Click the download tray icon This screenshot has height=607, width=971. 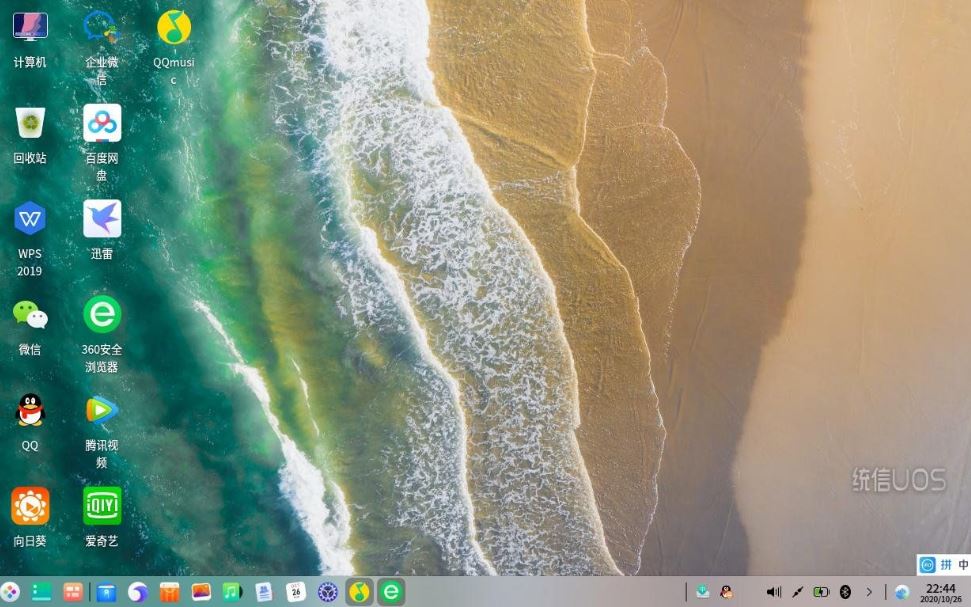(702, 592)
